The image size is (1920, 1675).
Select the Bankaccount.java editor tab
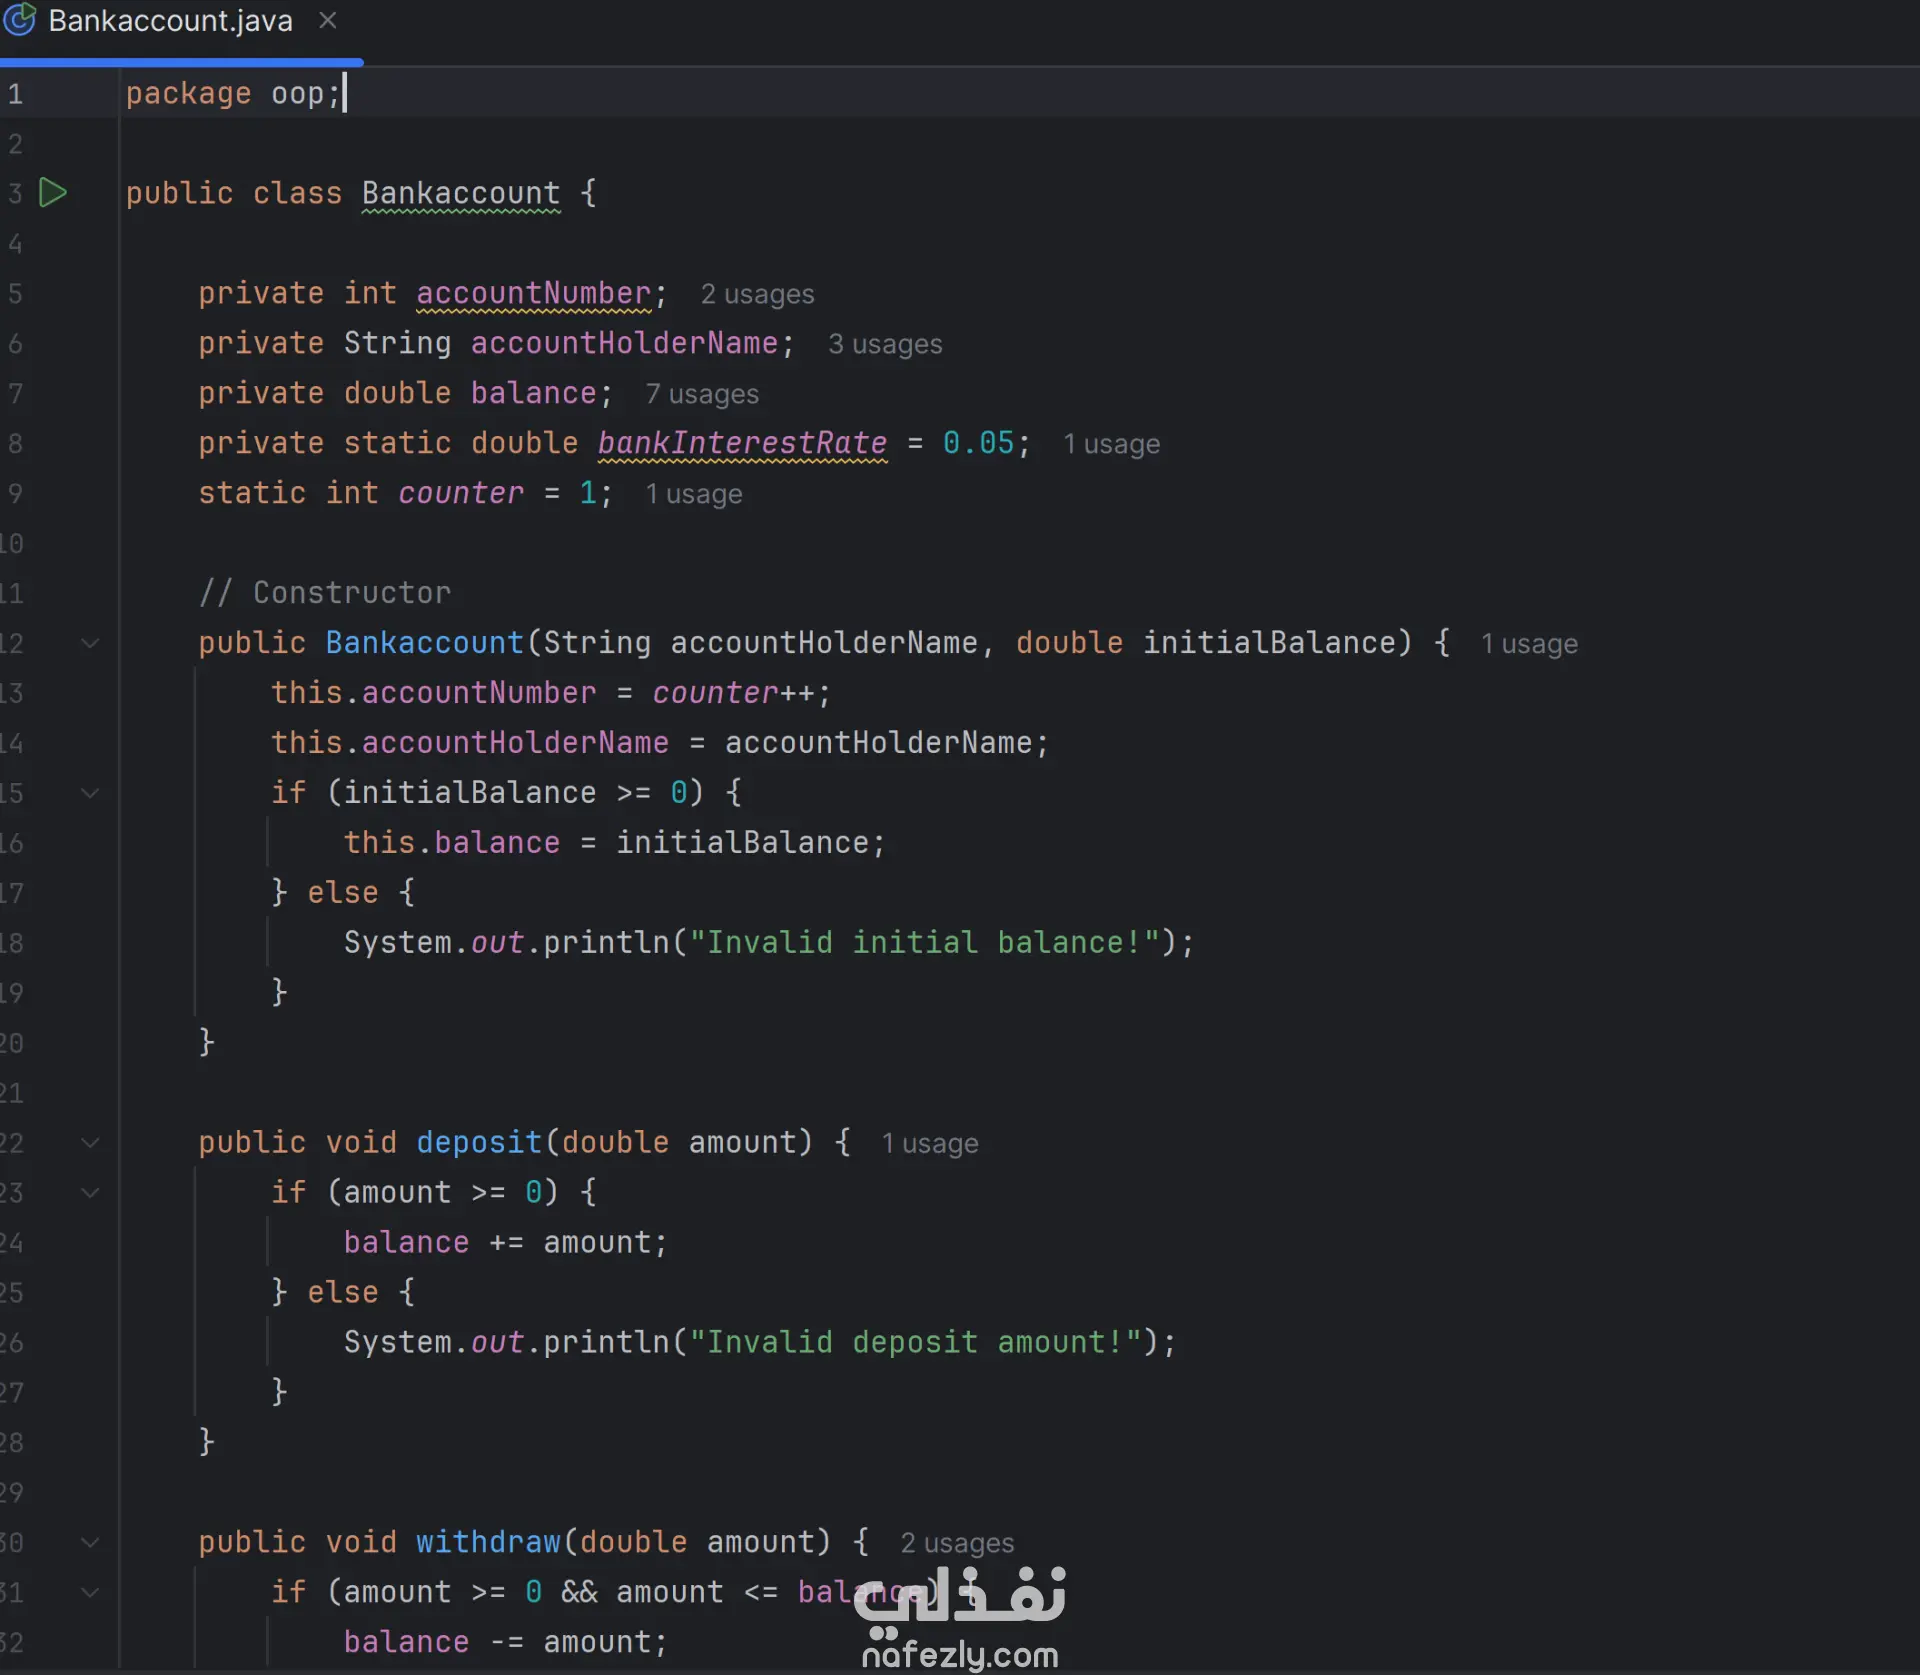pos(170,21)
